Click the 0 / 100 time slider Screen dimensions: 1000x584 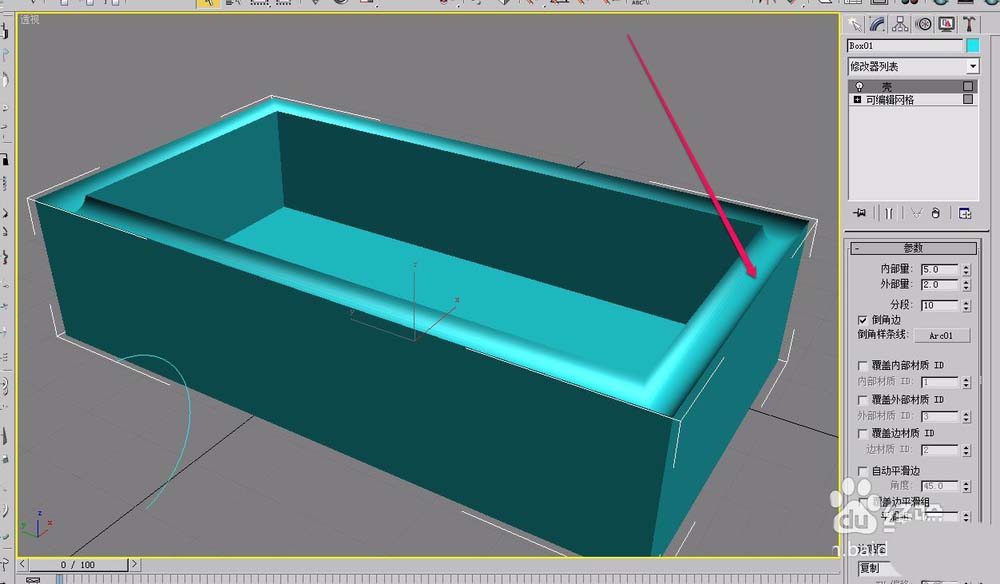pyautogui.click(x=78, y=565)
